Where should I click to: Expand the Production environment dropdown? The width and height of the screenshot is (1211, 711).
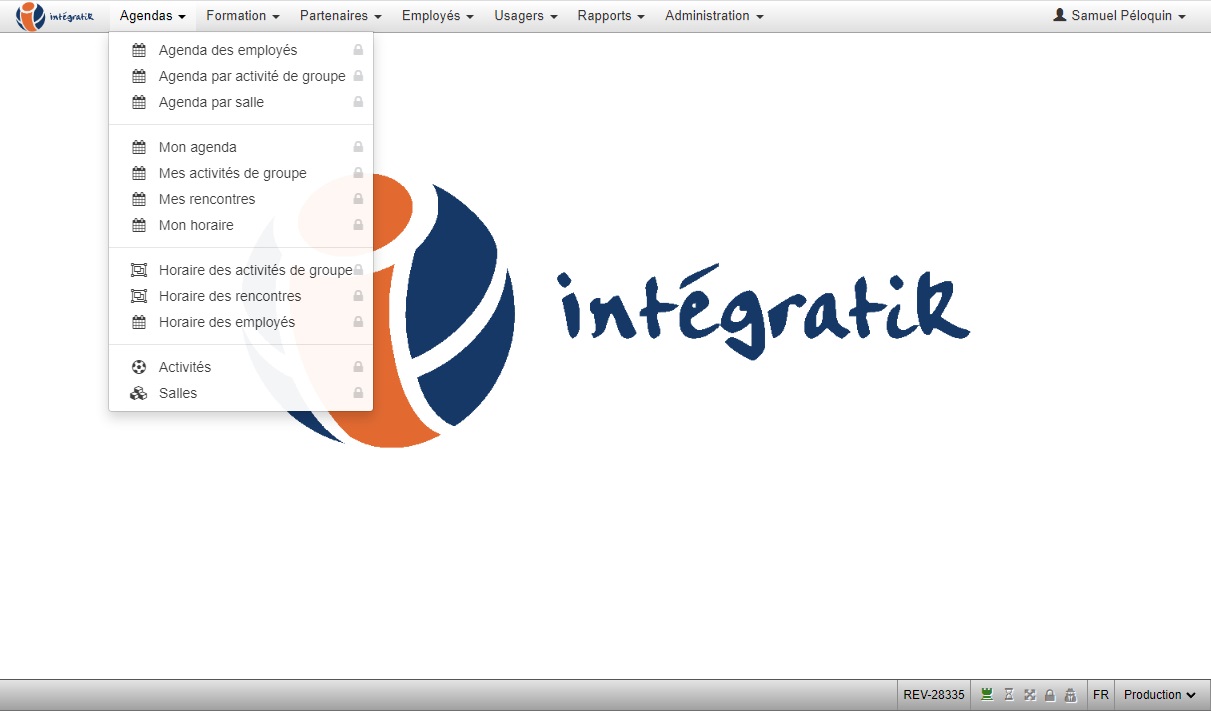pyautogui.click(x=1160, y=695)
